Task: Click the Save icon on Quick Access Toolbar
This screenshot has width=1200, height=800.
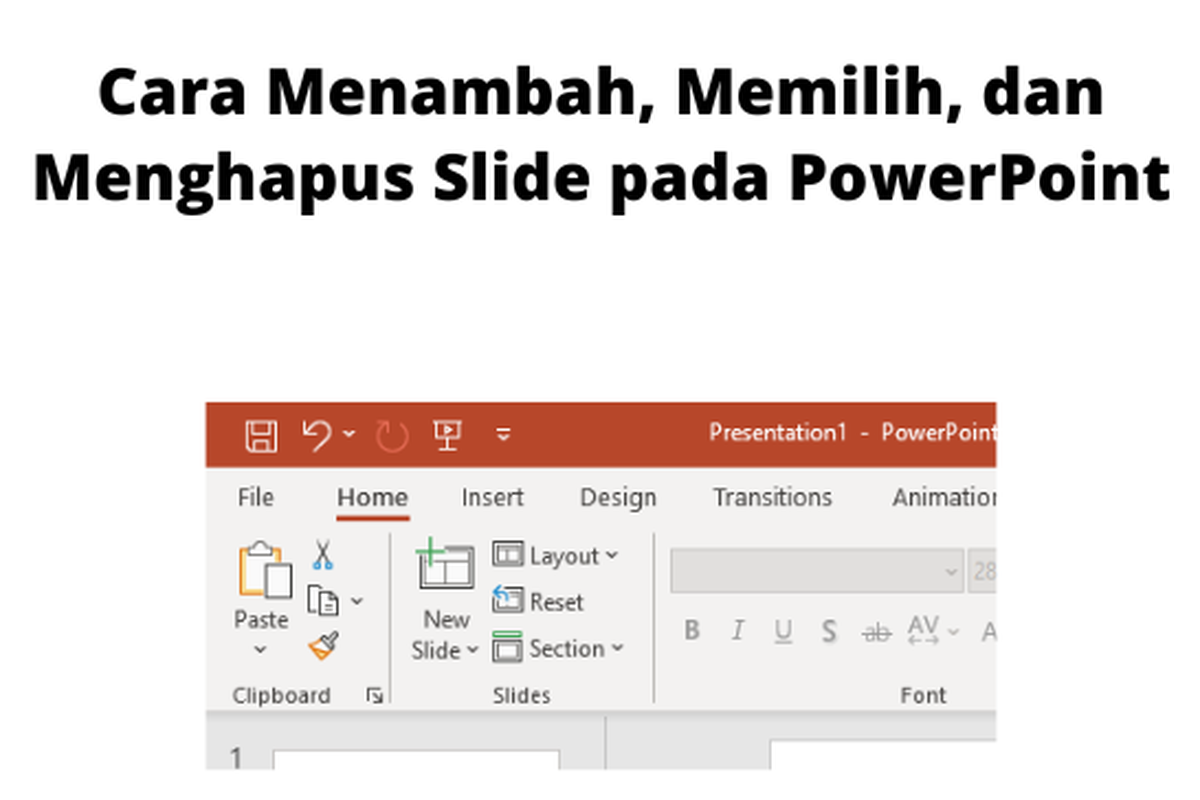Action: pyautogui.click(x=260, y=434)
